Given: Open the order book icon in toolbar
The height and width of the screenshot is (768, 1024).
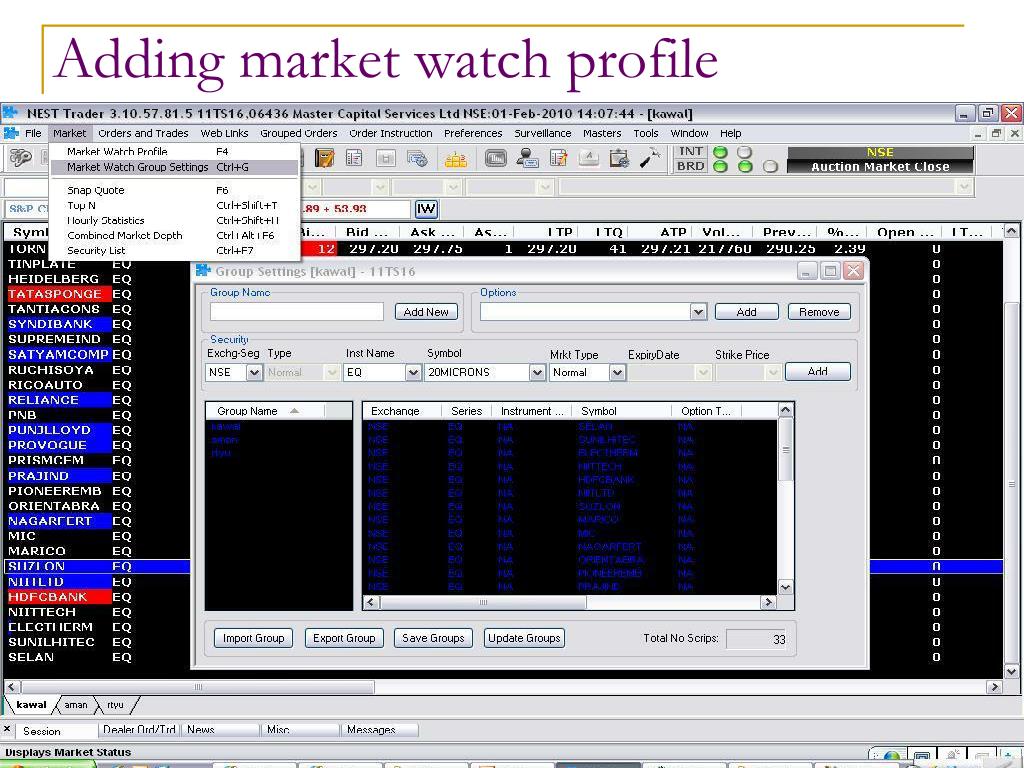Looking at the screenshot, I should tap(325, 158).
